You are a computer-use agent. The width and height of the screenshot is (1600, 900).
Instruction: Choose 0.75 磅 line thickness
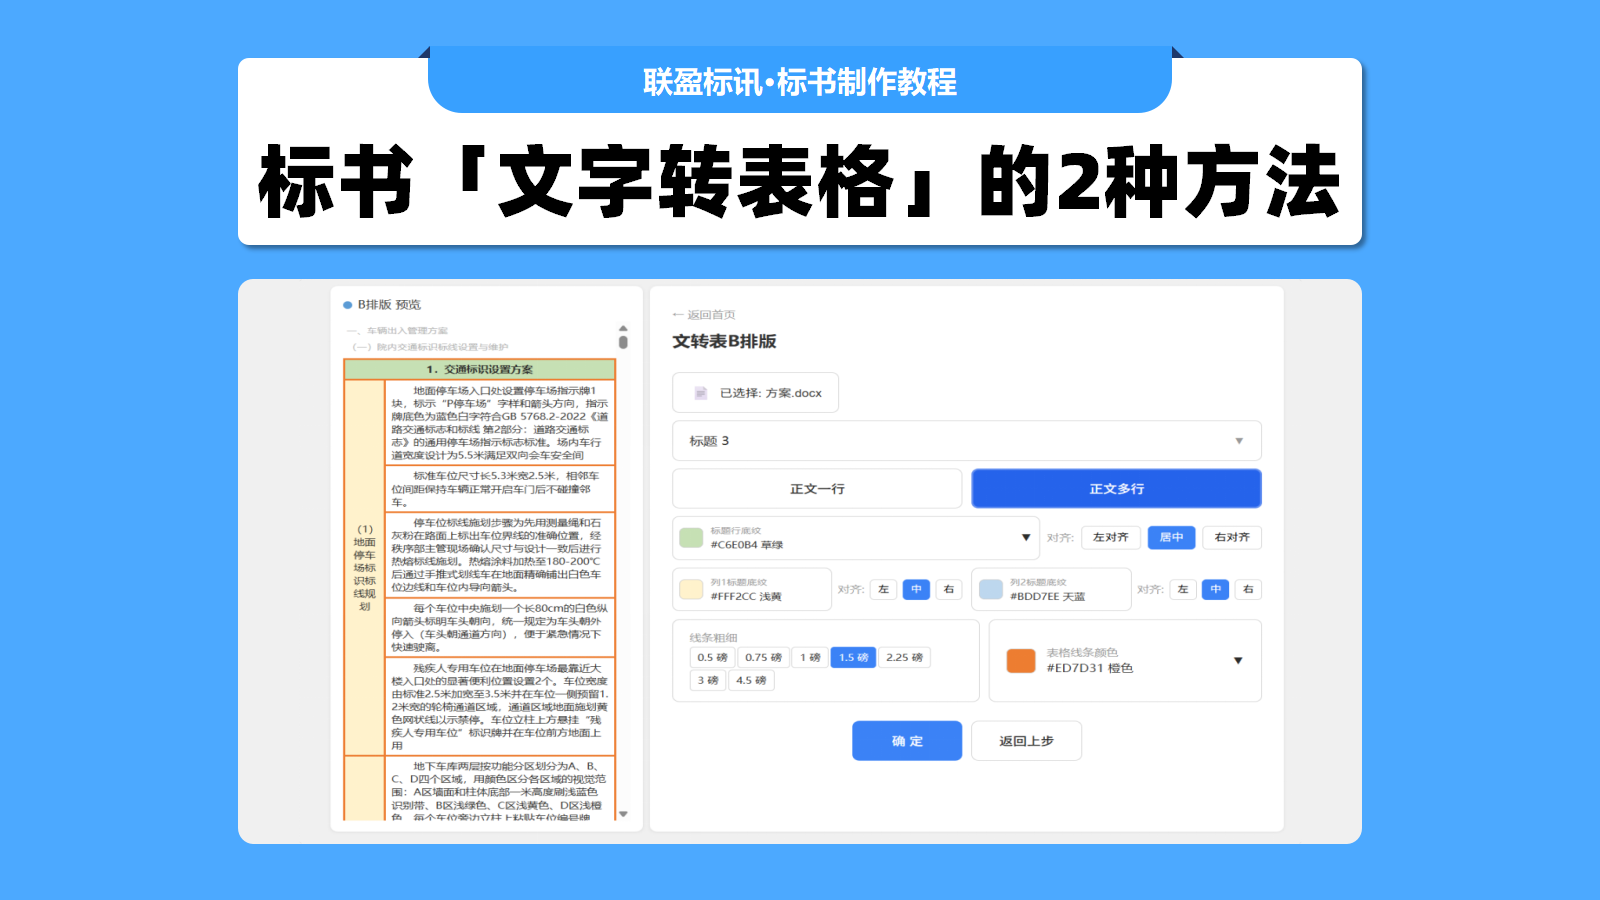point(763,657)
